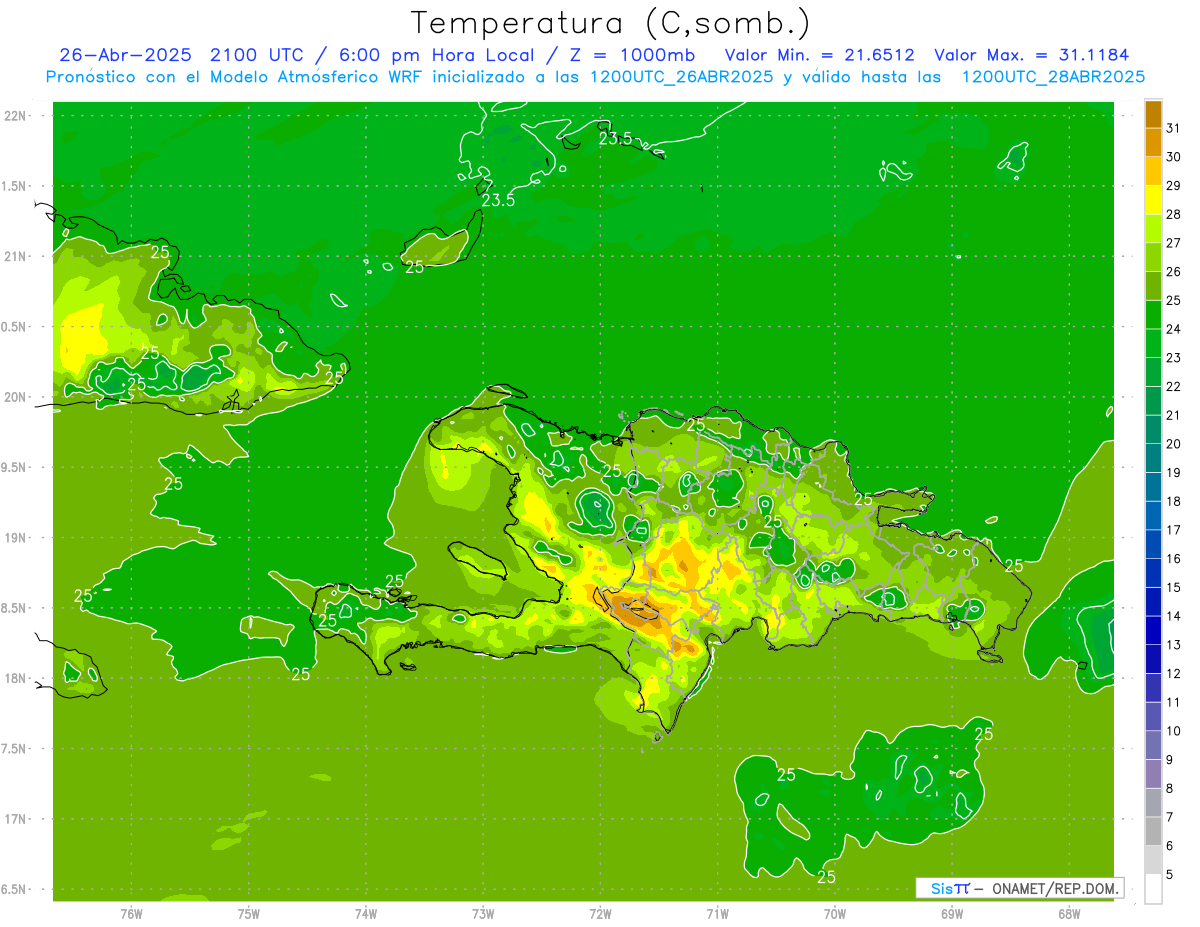Image resolution: width=1200 pixels, height=927 pixels.
Task: Click the legend value "20"
Action: click(1173, 443)
